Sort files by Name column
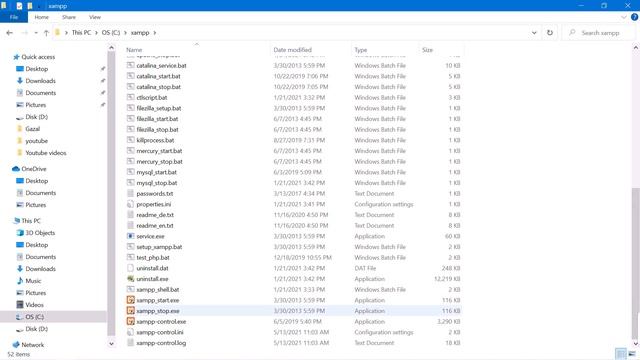The height and width of the screenshot is (360, 640). [x=134, y=50]
